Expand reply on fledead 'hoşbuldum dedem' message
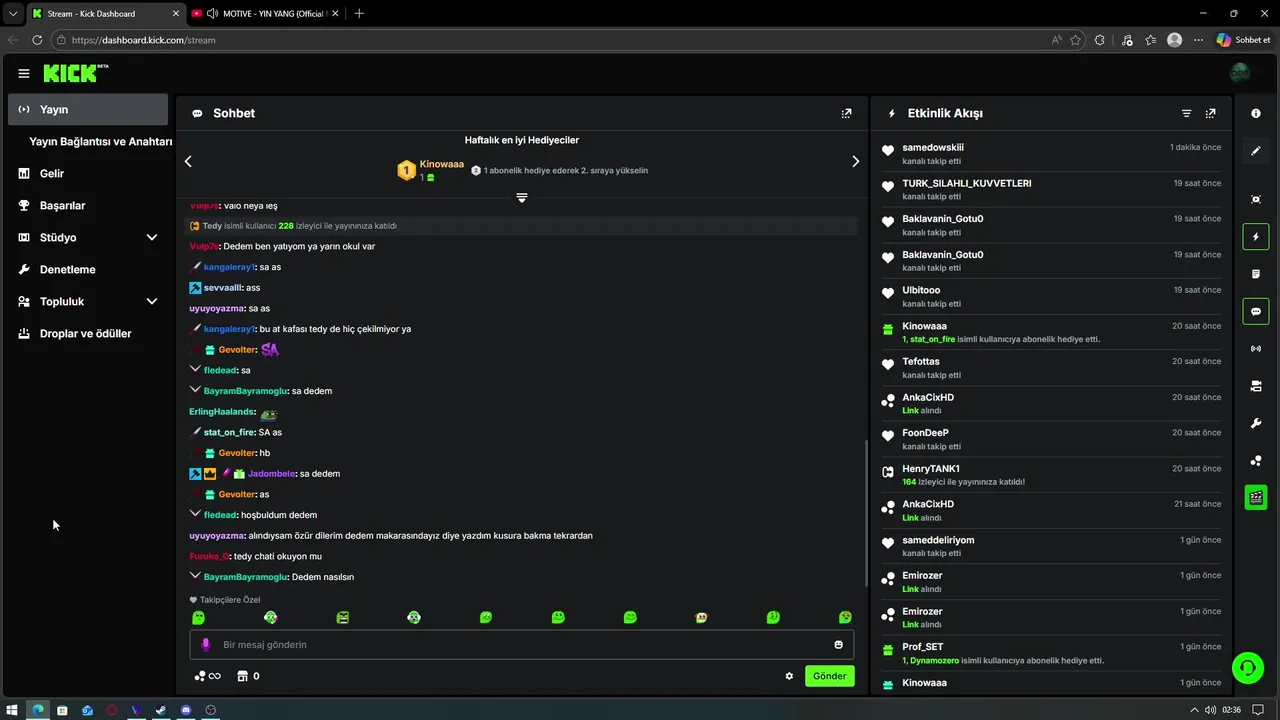Image resolution: width=1280 pixels, height=720 pixels. (195, 514)
